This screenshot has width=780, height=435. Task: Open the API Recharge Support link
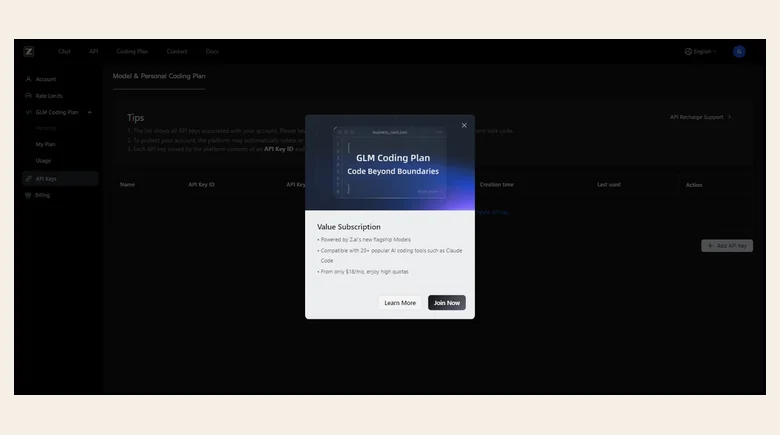[x=696, y=117]
